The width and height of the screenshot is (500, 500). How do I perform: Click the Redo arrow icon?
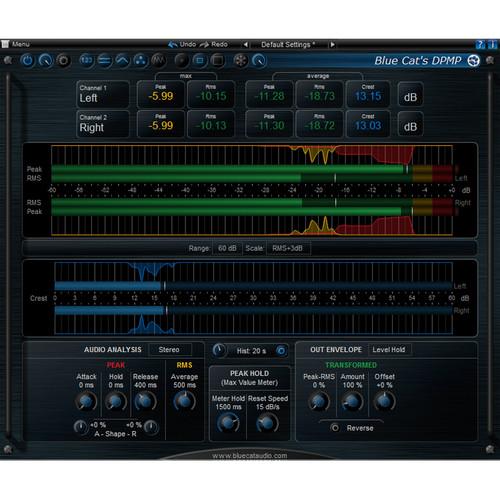point(204,44)
